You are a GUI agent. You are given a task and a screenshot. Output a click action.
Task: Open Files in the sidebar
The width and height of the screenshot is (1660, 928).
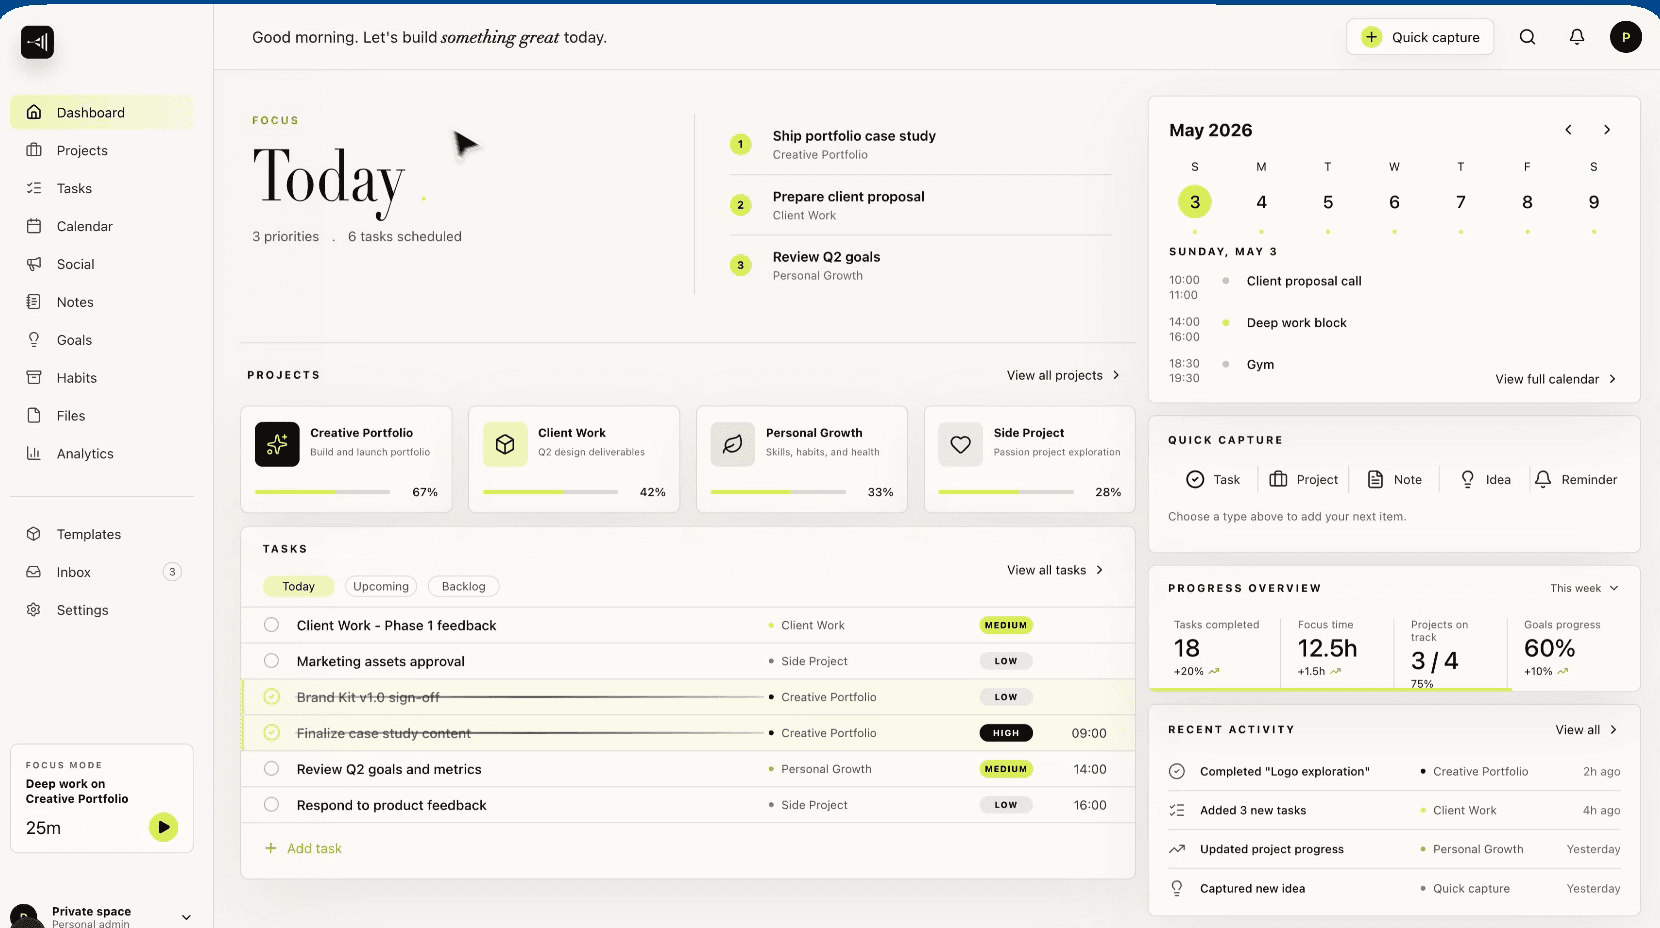click(x=101, y=416)
